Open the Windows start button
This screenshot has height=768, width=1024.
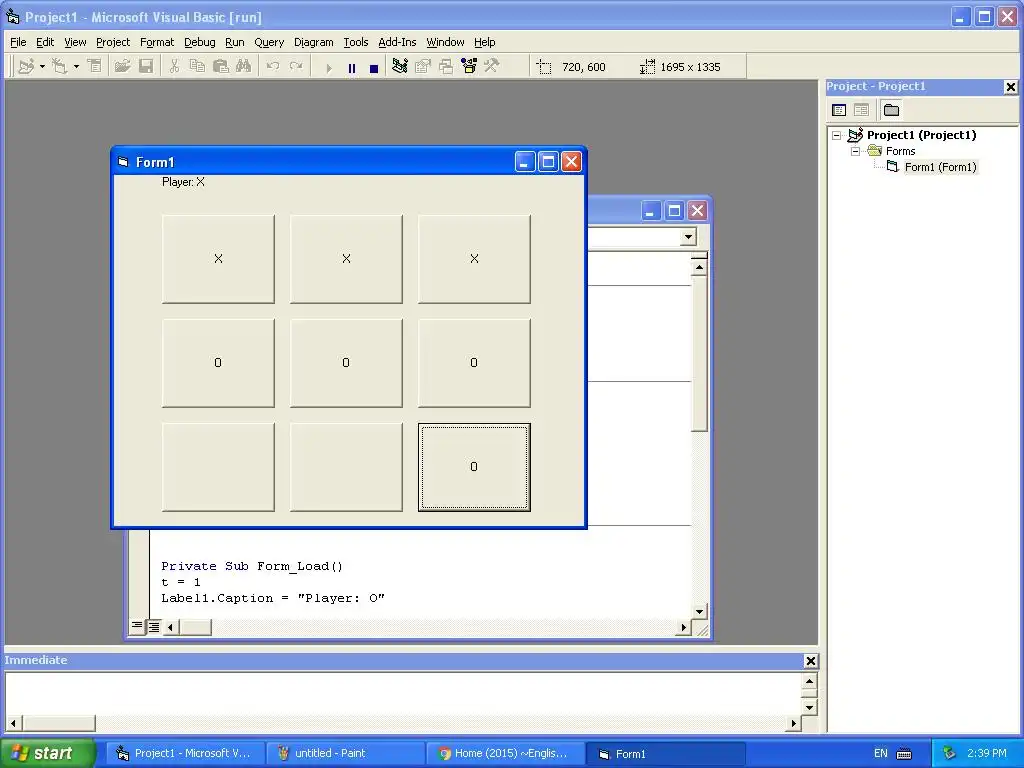coord(46,753)
